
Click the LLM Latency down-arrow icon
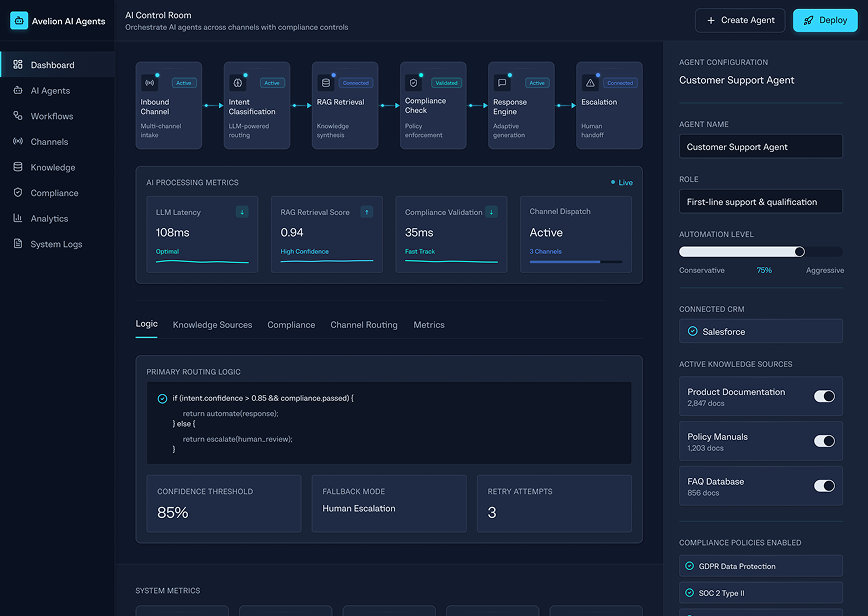(242, 211)
